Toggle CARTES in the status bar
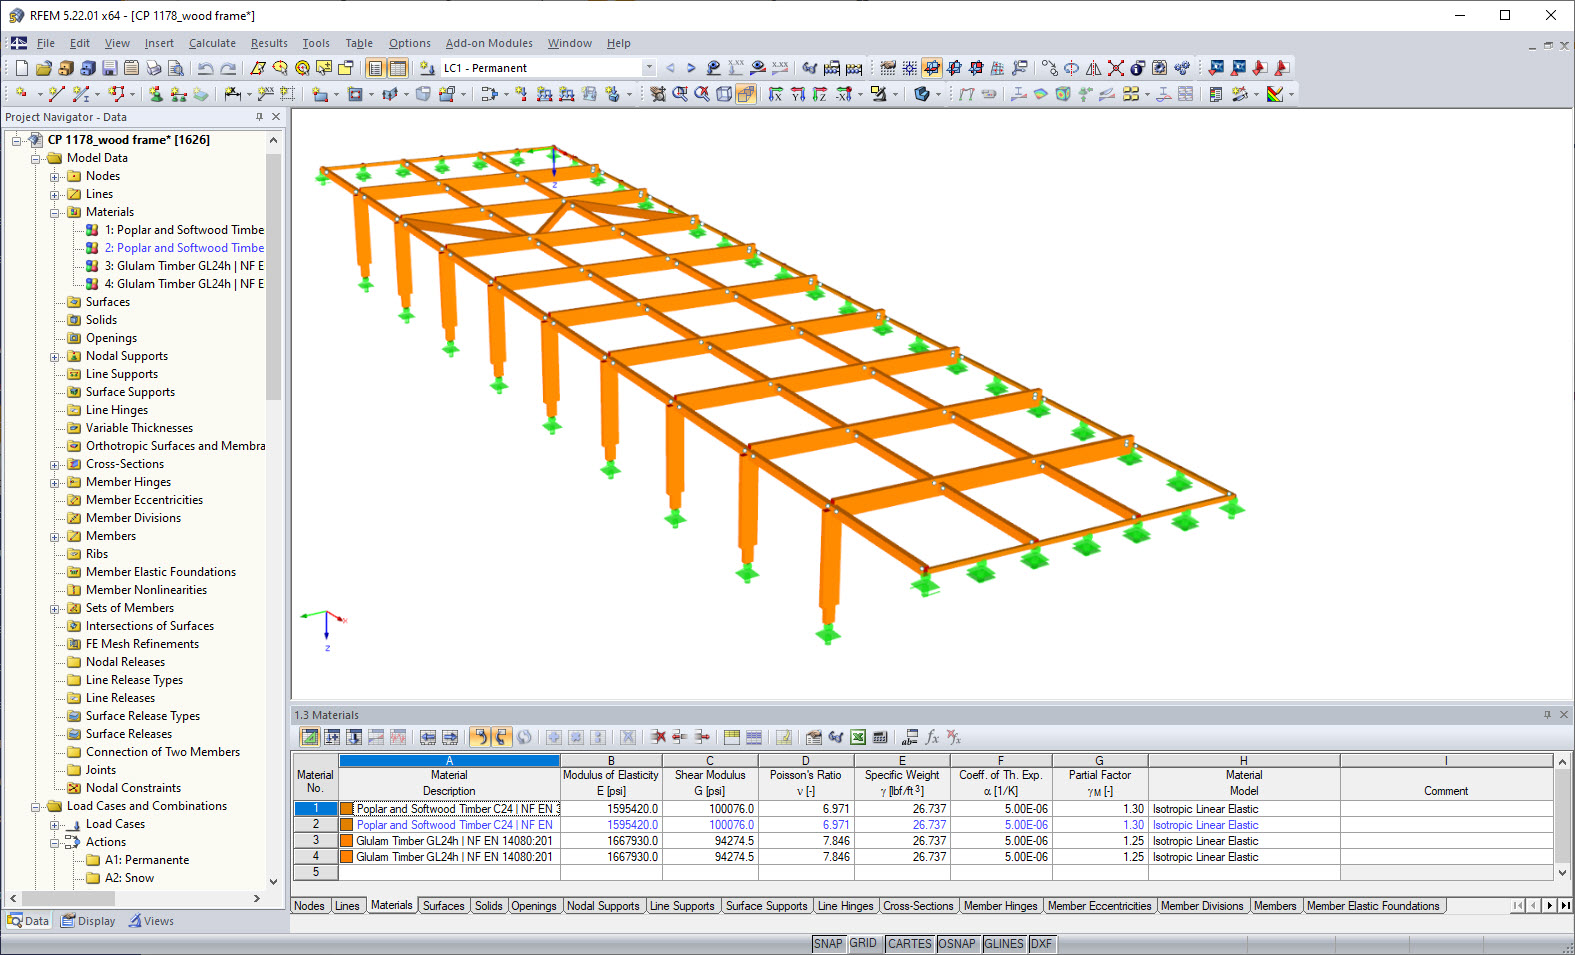1575x955 pixels. 909,944
